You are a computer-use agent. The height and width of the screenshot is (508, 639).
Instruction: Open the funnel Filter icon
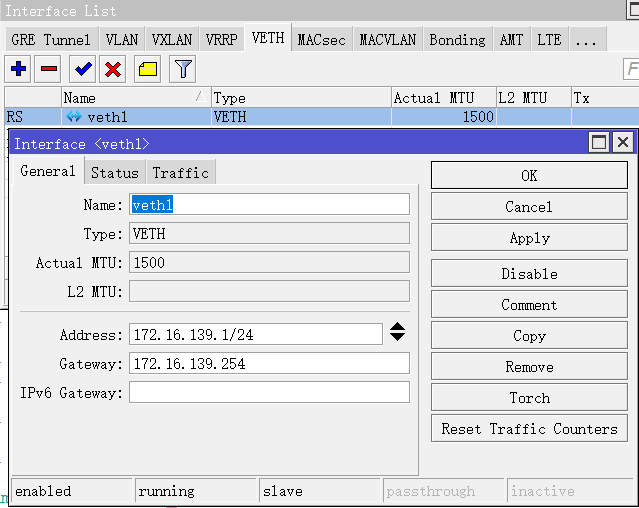coord(182,69)
